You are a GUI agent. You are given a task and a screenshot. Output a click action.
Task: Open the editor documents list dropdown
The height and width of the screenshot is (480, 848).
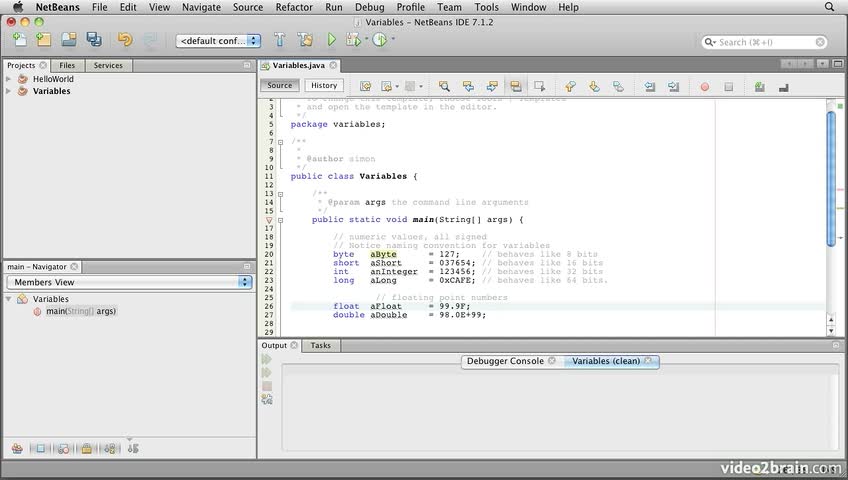point(822,64)
